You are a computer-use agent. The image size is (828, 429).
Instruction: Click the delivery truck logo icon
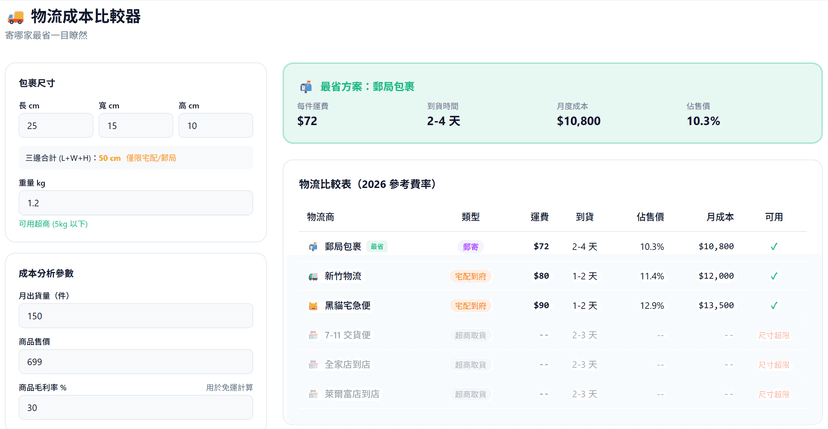tap(16, 17)
